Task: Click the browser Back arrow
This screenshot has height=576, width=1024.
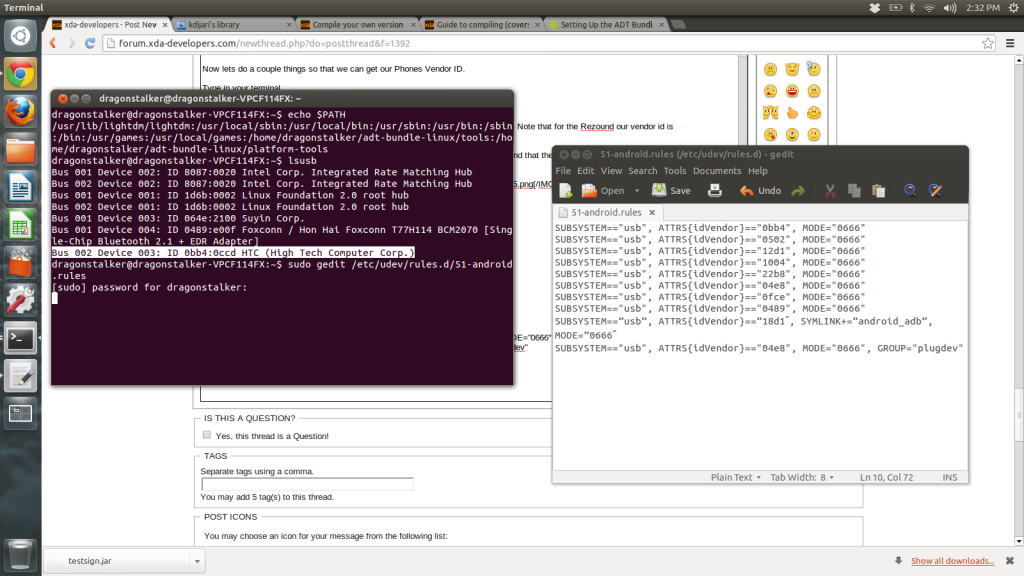Action: [x=54, y=43]
